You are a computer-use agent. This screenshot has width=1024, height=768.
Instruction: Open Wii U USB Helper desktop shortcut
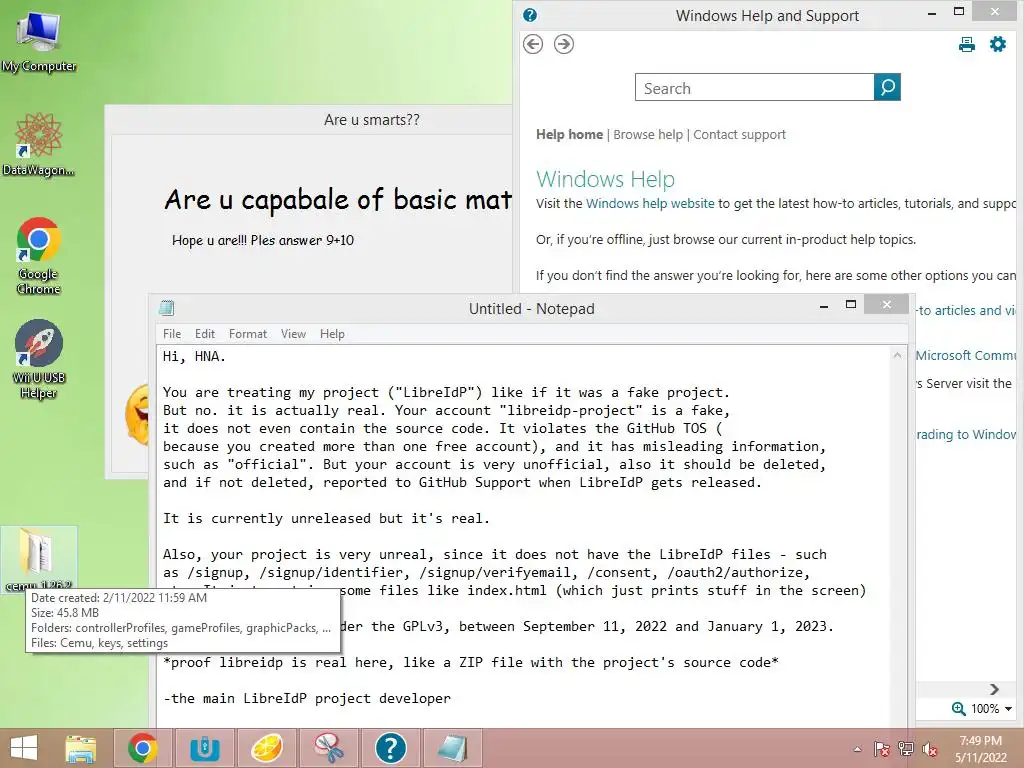coord(39,359)
